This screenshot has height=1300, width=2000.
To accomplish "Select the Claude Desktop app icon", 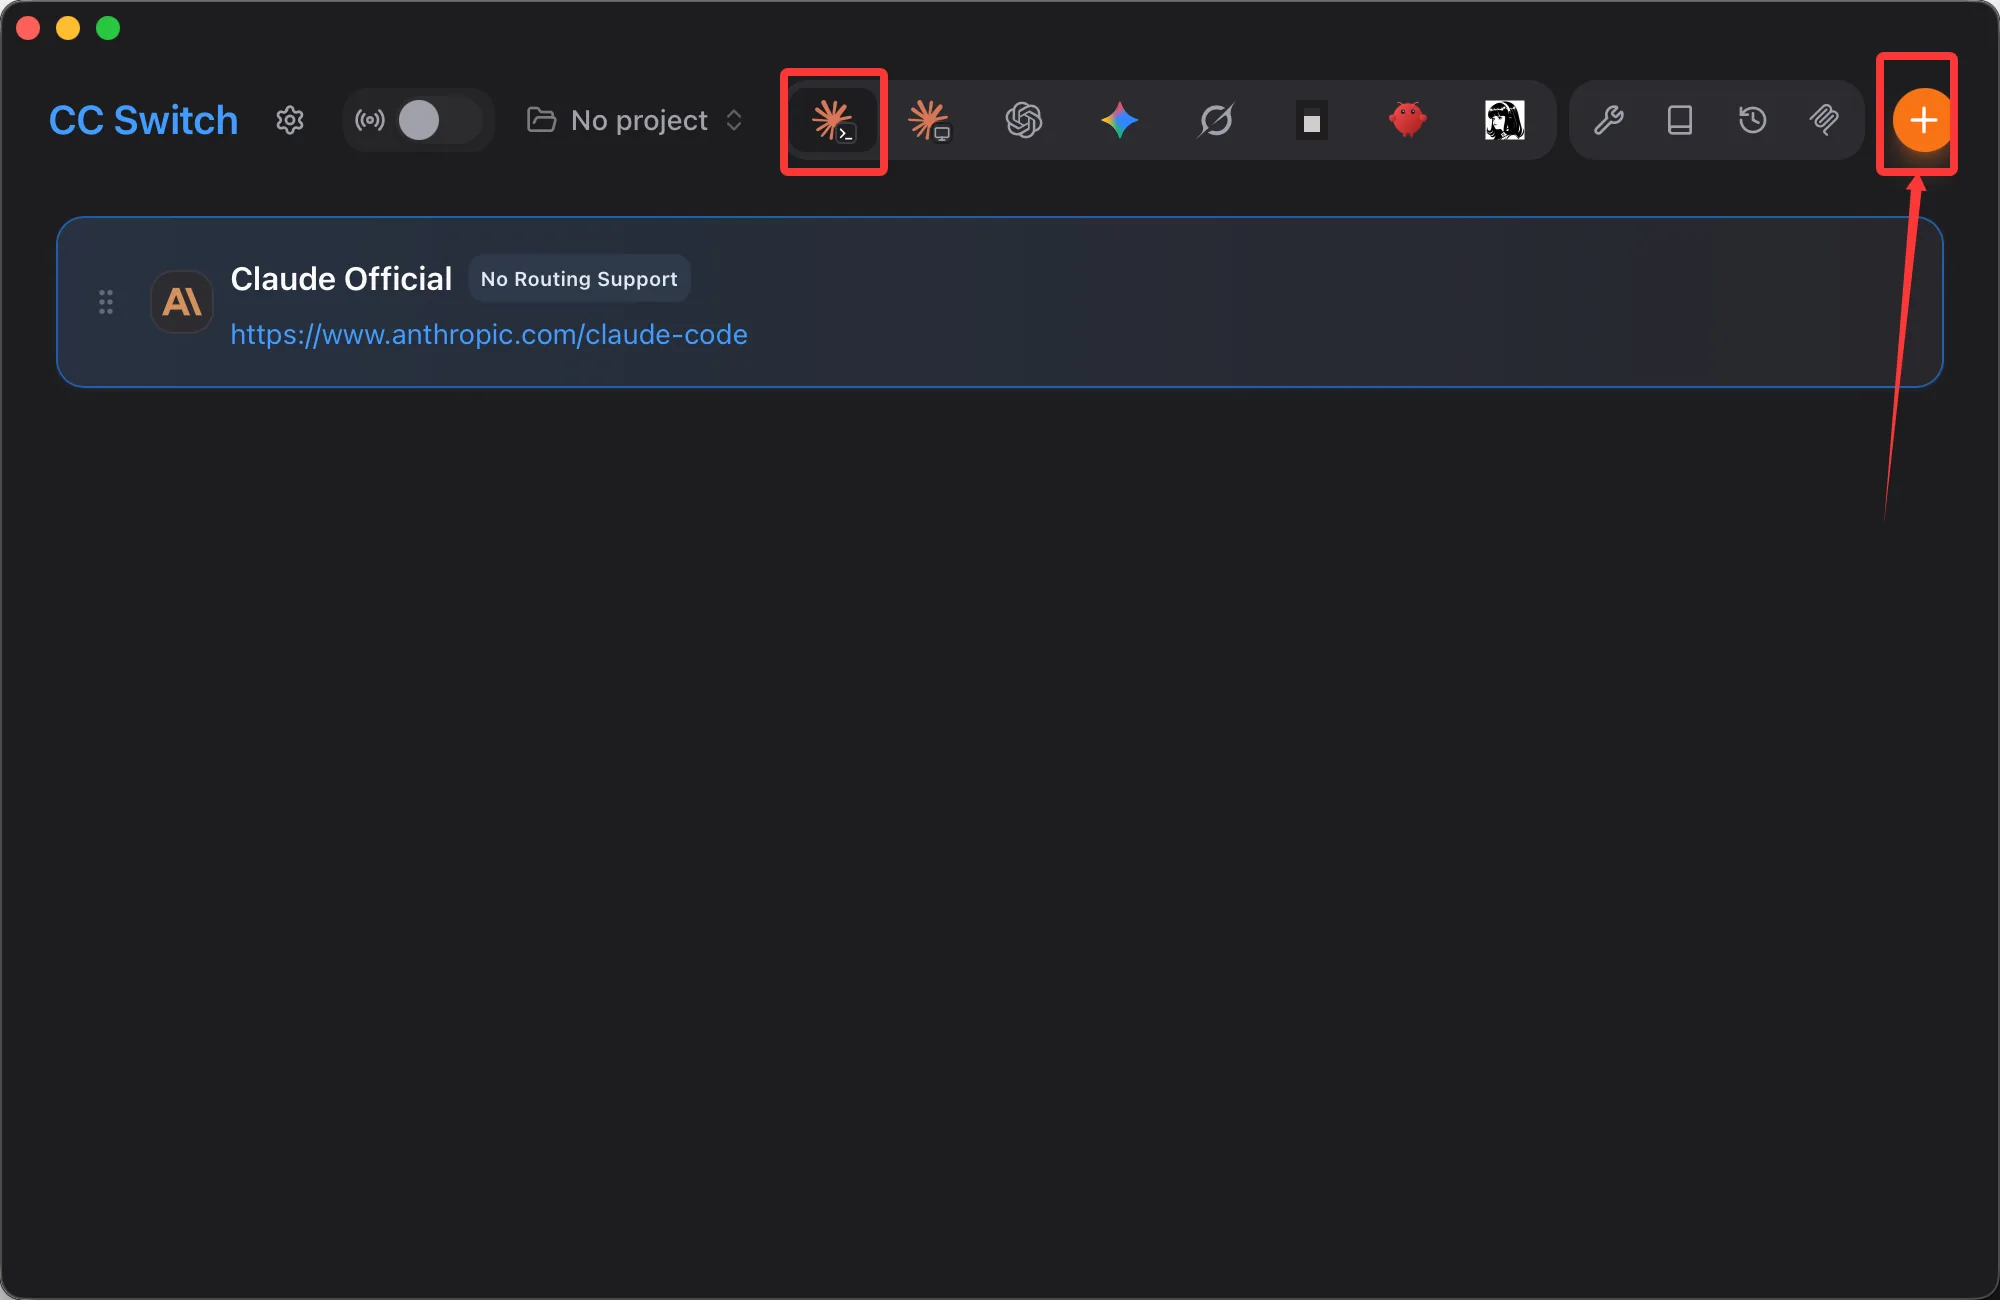I will point(928,120).
